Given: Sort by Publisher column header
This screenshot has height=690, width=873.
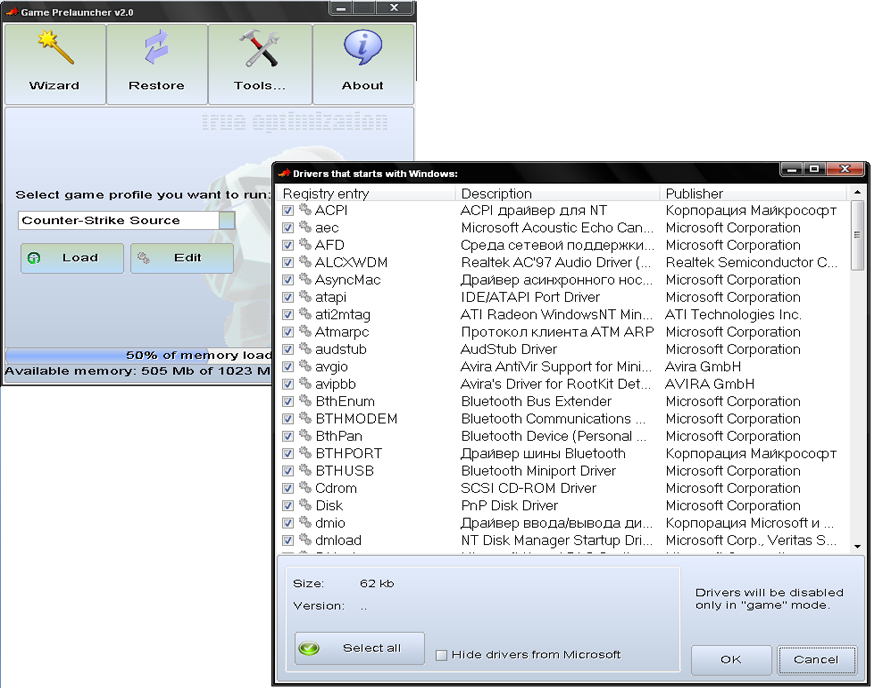Looking at the screenshot, I should coord(753,193).
